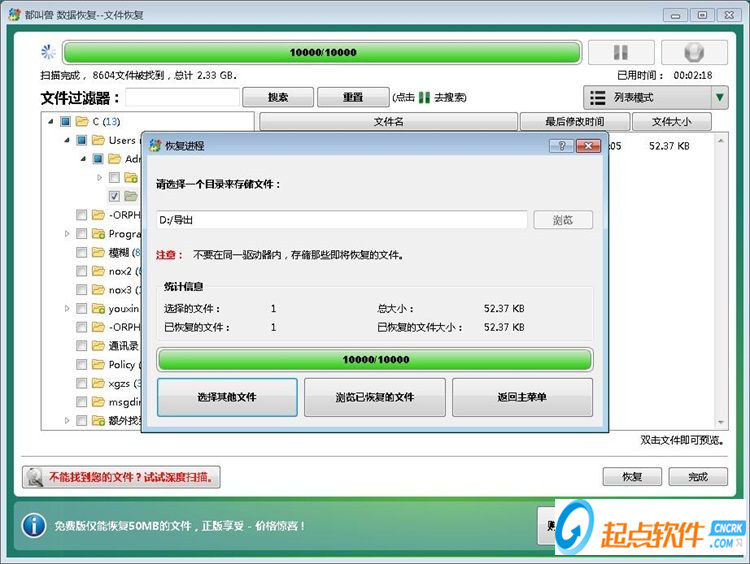Toggle the youxin folder checkbox
Viewport: 750px width, 564px height.
pyautogui.click(x=82, y=309)
